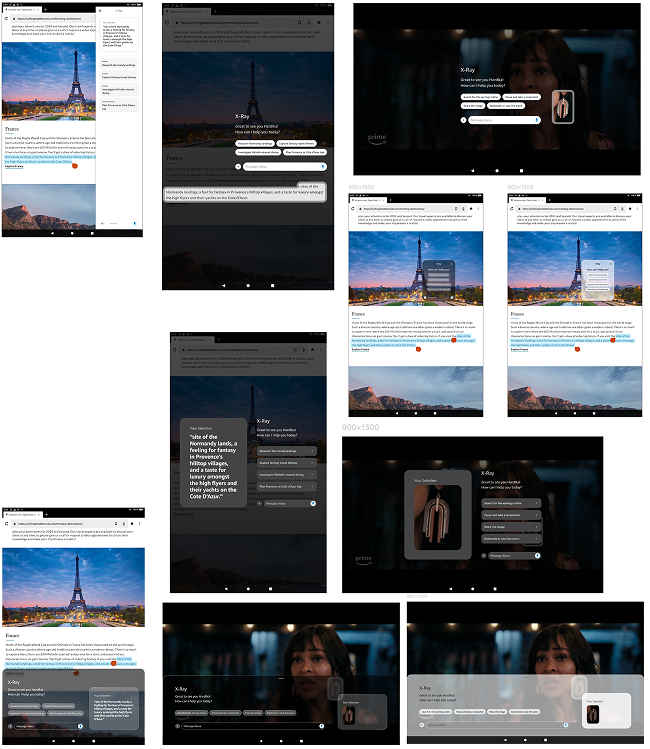Reload page in the side-panel mockup browser
Viewport: 650px width, 749px height.
[6, 19]
